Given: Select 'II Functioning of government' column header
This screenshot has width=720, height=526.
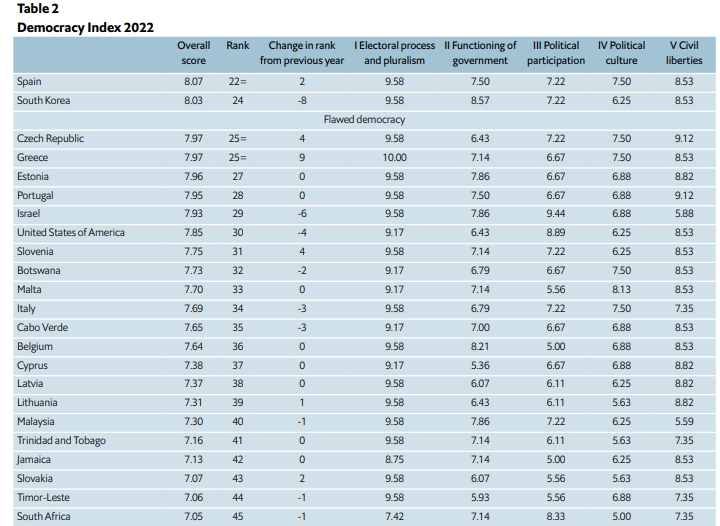Looking at the screenshot, I should coord(479,53).
